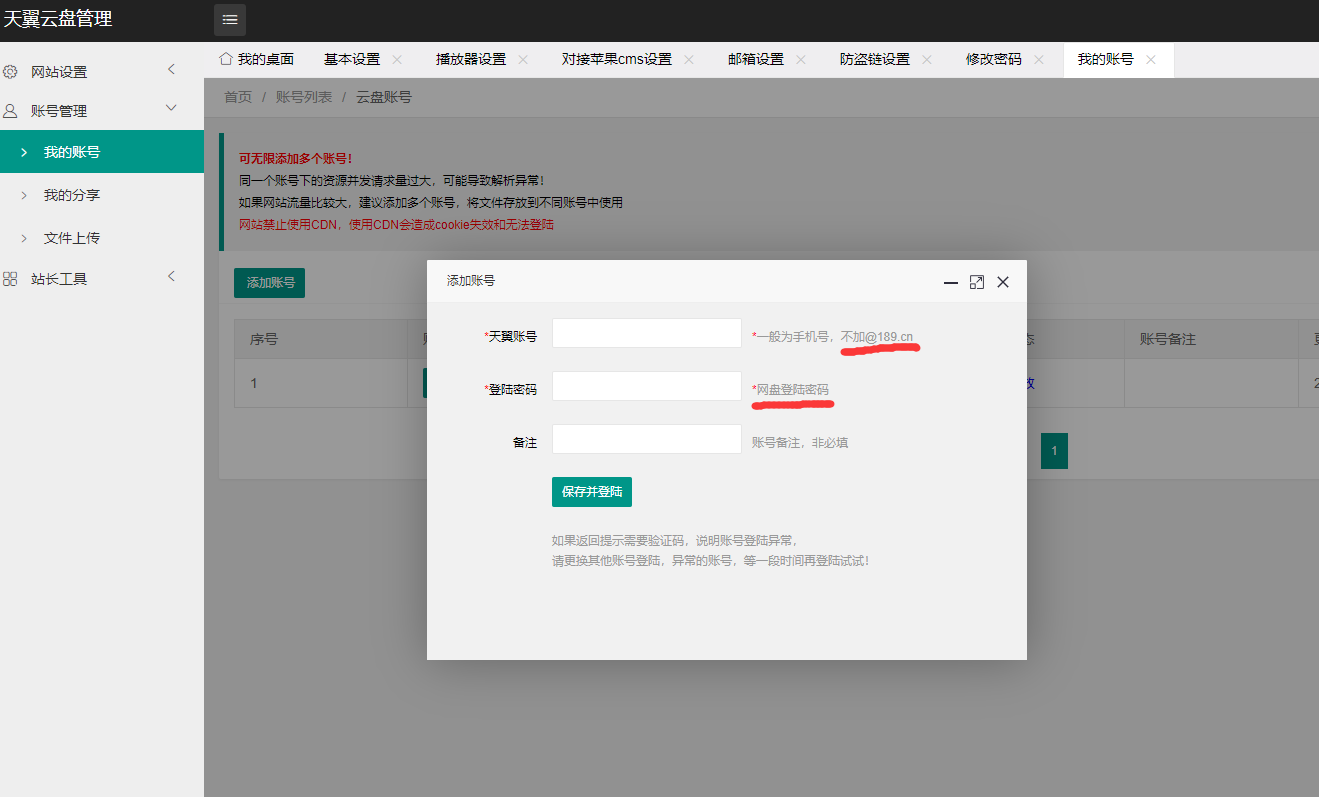The width and height of the screenshot is (1319, 797).
Task: Minimize the 添加账号 dialog
Action: pyautogui.click(x=951, y=283)
